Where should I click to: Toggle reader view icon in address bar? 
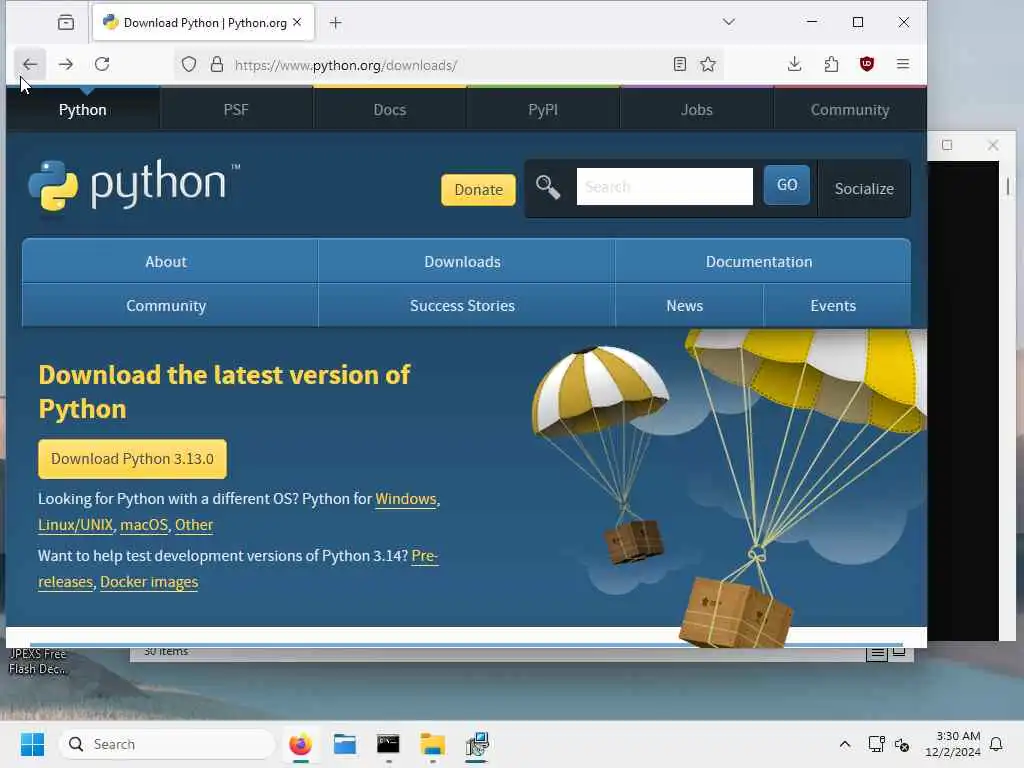(x=679, y=64)
